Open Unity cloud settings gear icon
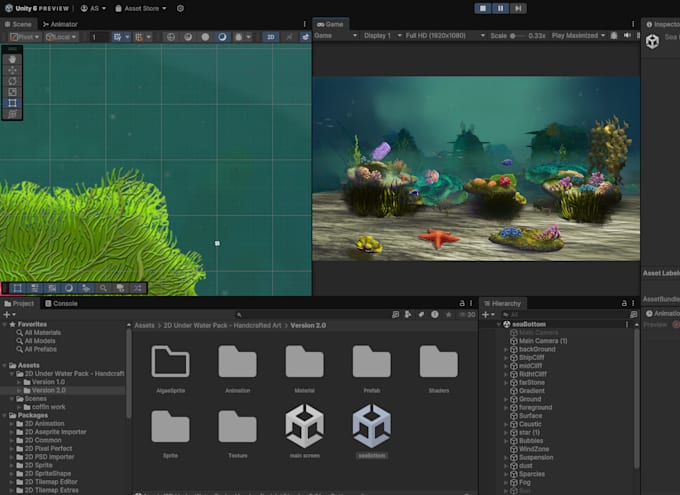Viewport: 680px width, 495px height. (180, 8)
